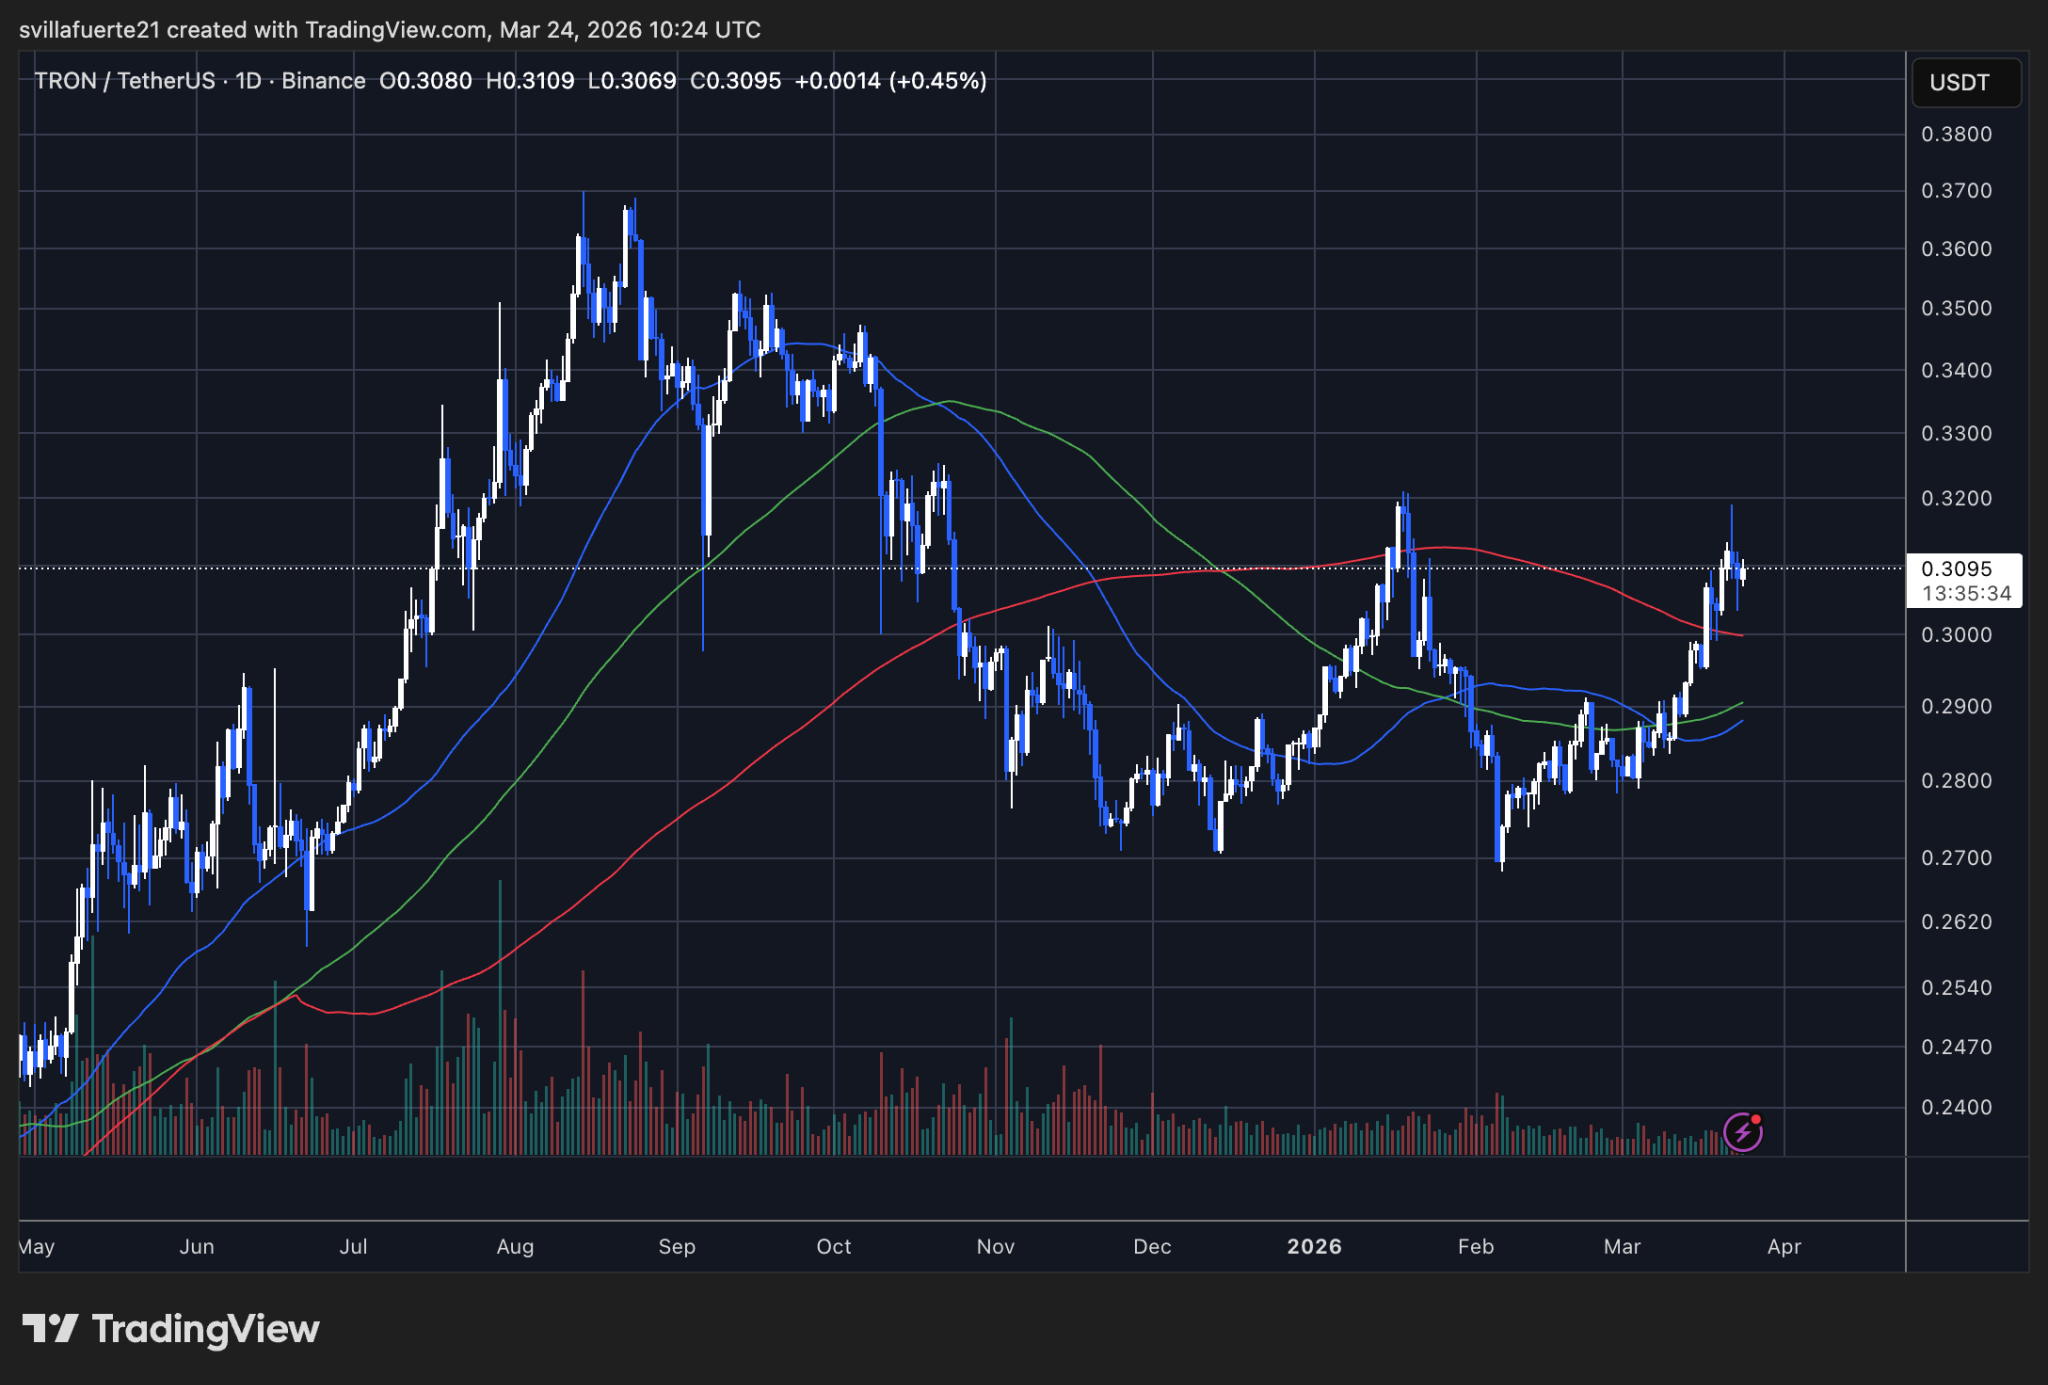
Task: Click the 1D interval text in legend
Action: (x=248, y=81)
